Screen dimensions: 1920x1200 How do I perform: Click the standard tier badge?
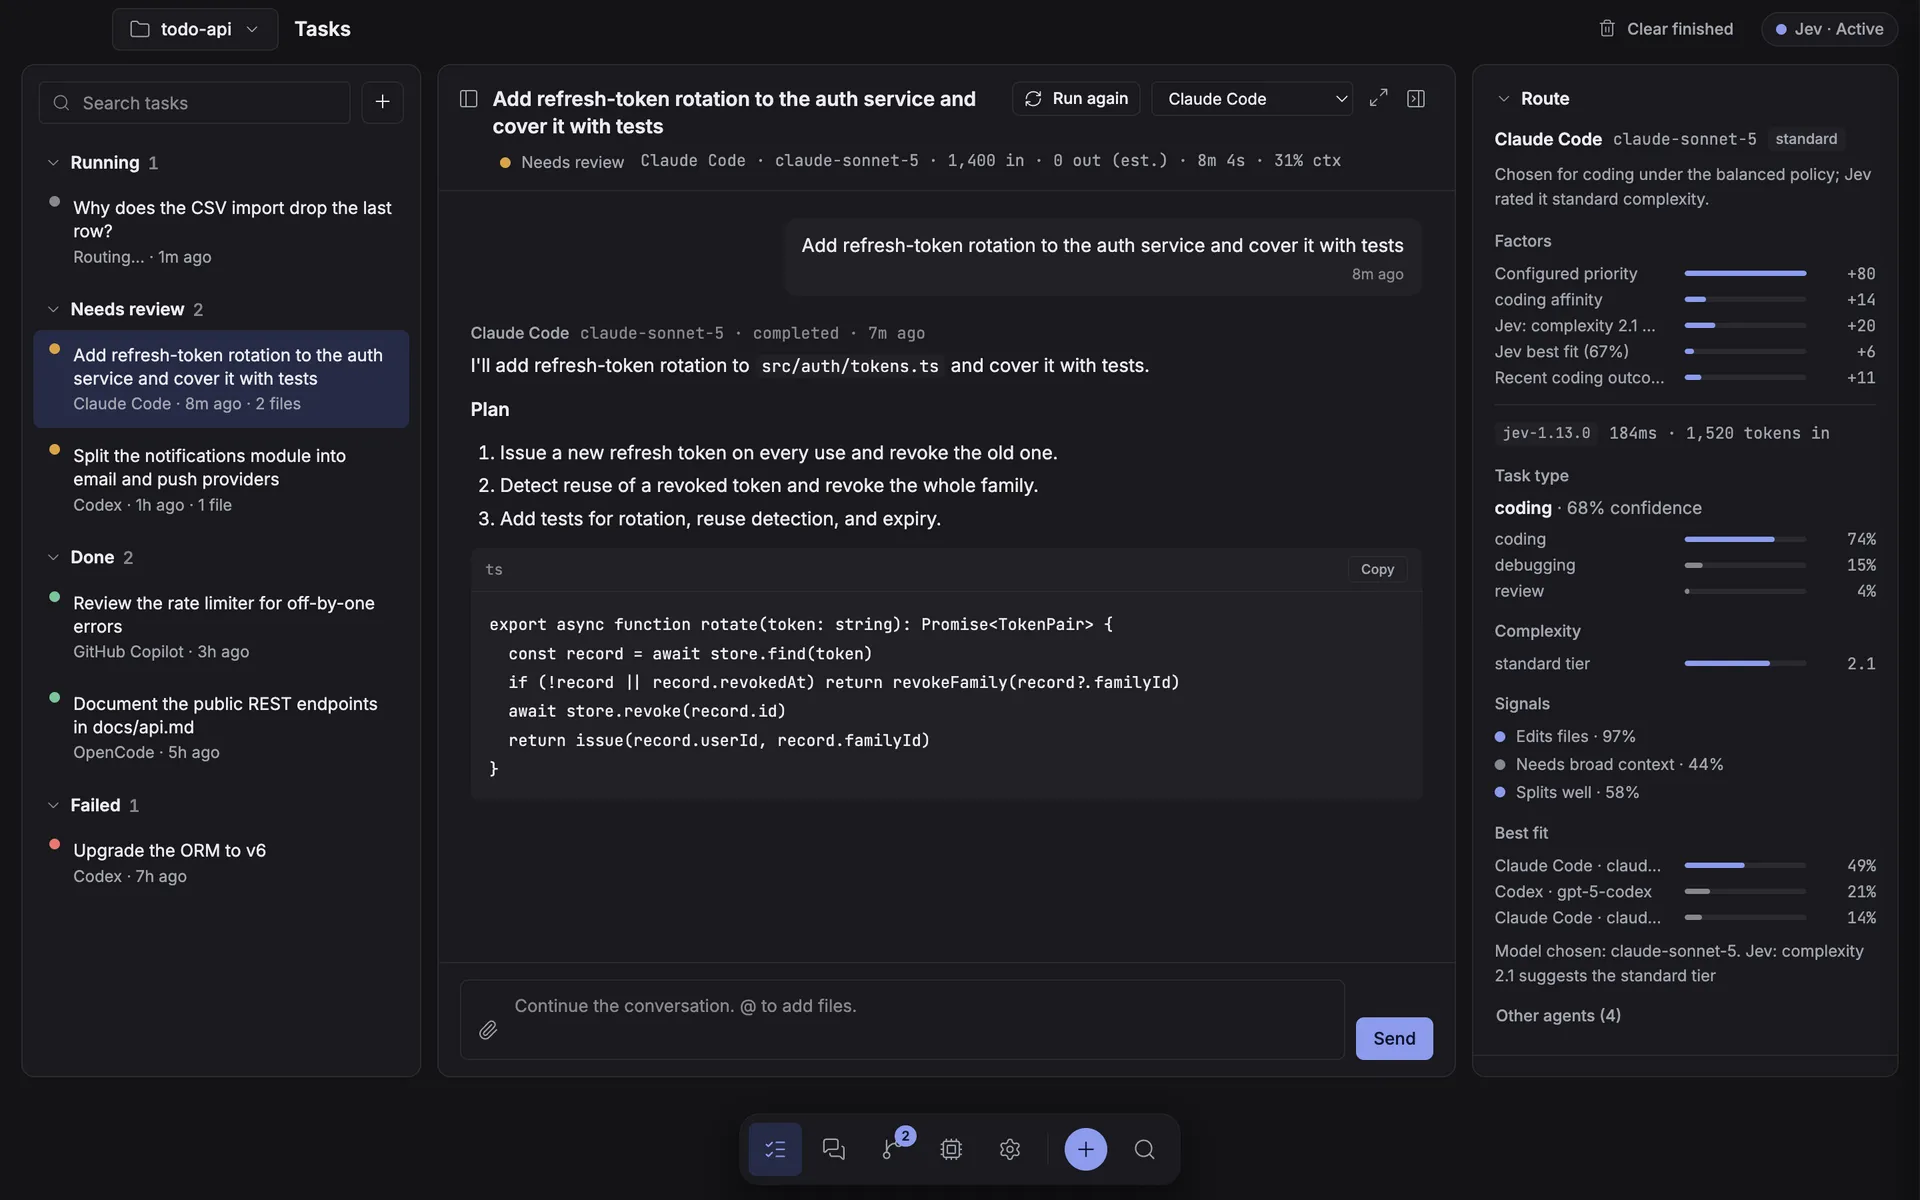[x=1806, y=139]
